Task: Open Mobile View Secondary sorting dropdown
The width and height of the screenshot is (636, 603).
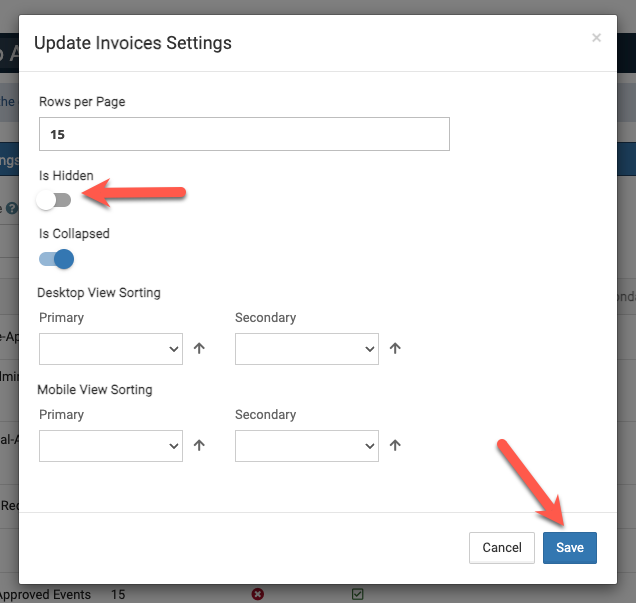Action: tap(306, 445)
